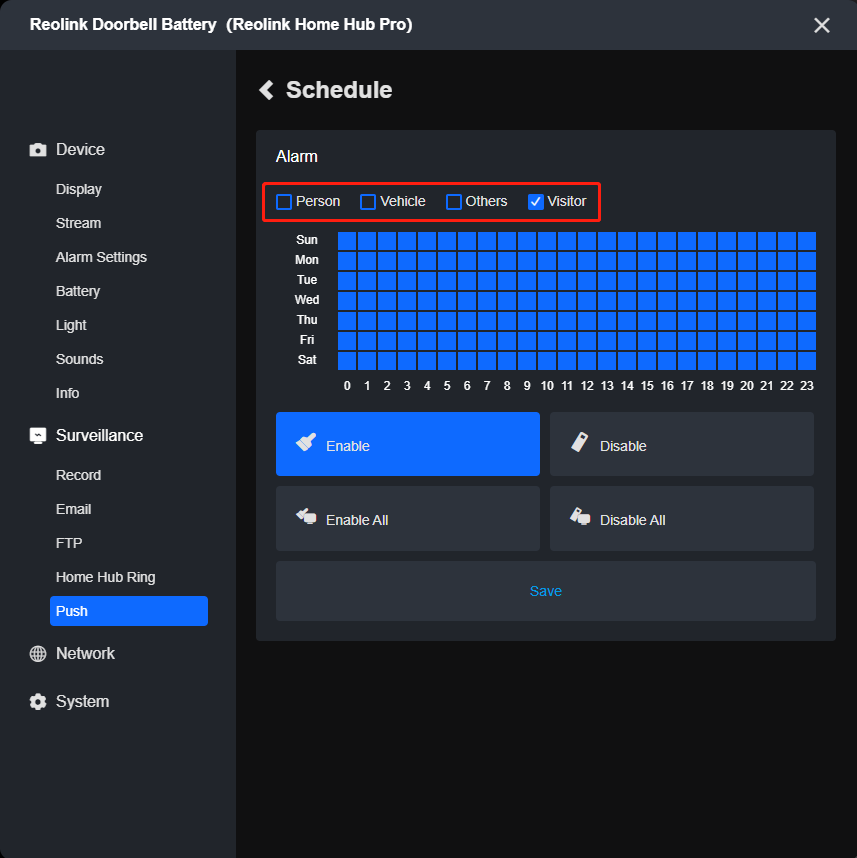This screenshot has width=857, height=858.
Task: Click the Sat row label
Action: tap(307, 360)
